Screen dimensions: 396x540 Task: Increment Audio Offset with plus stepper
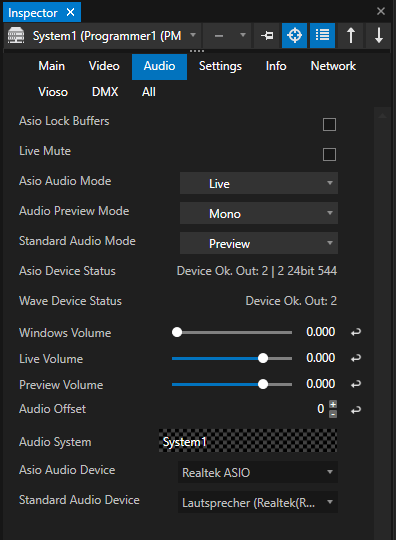333,405
